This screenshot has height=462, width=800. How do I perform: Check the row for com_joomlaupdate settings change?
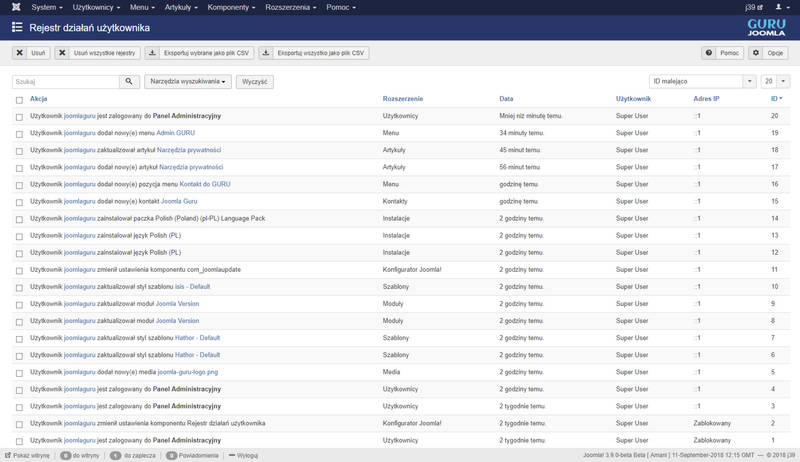(19, 271)
